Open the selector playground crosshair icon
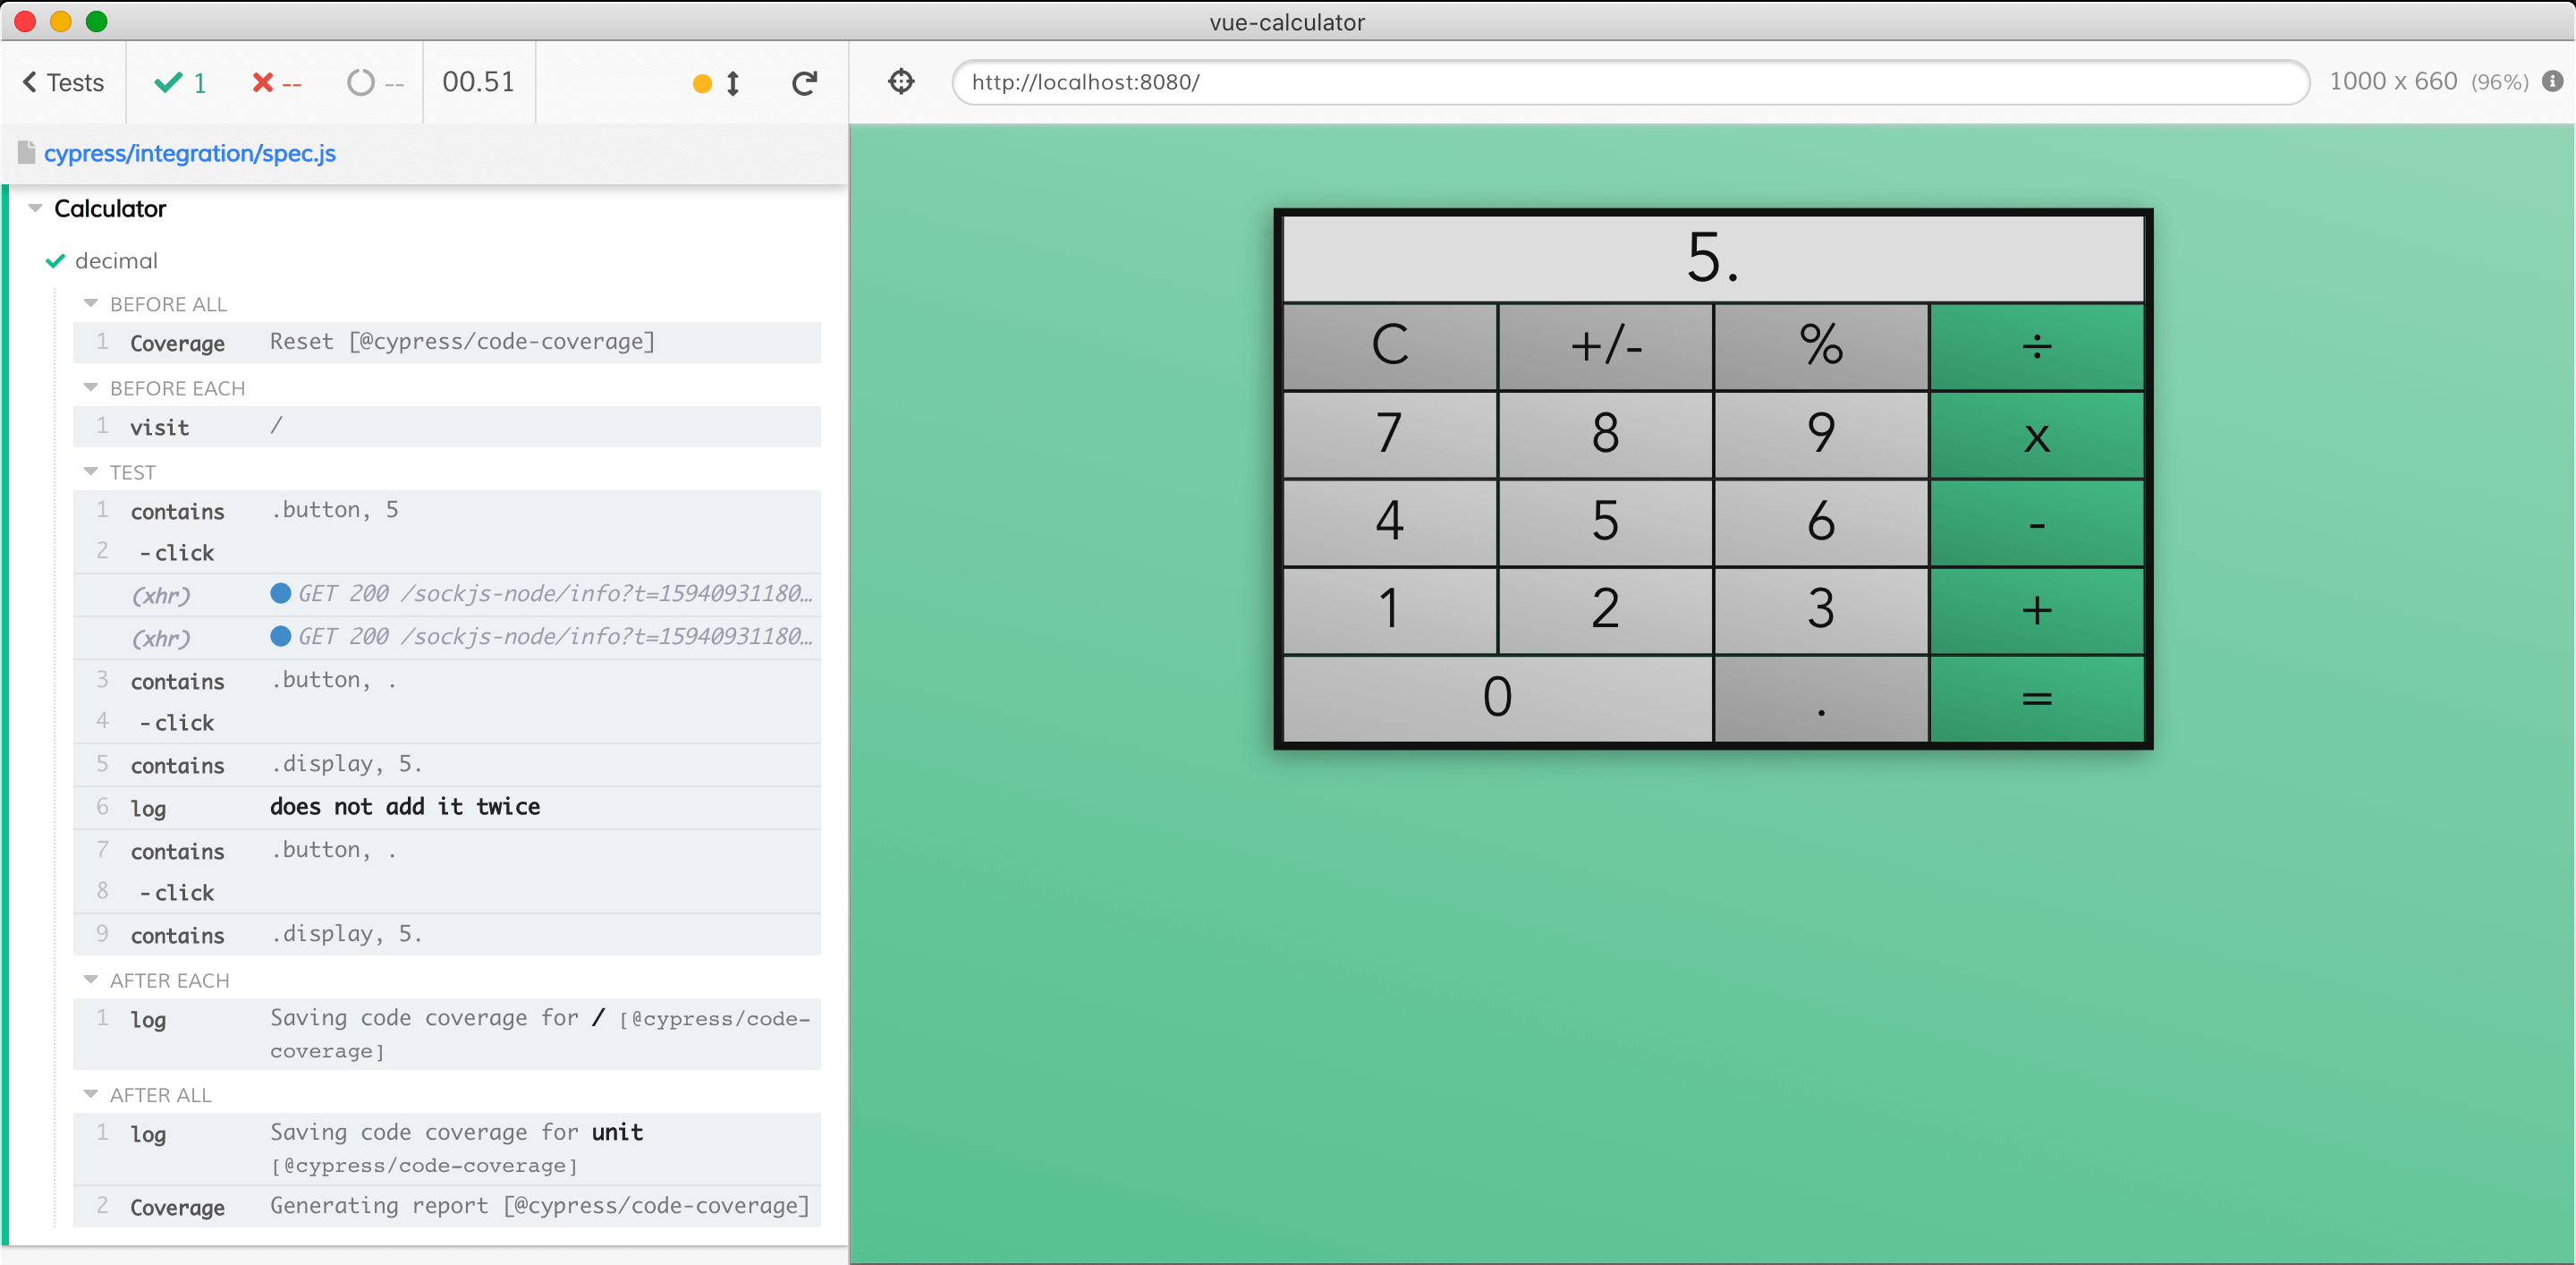 901,82
